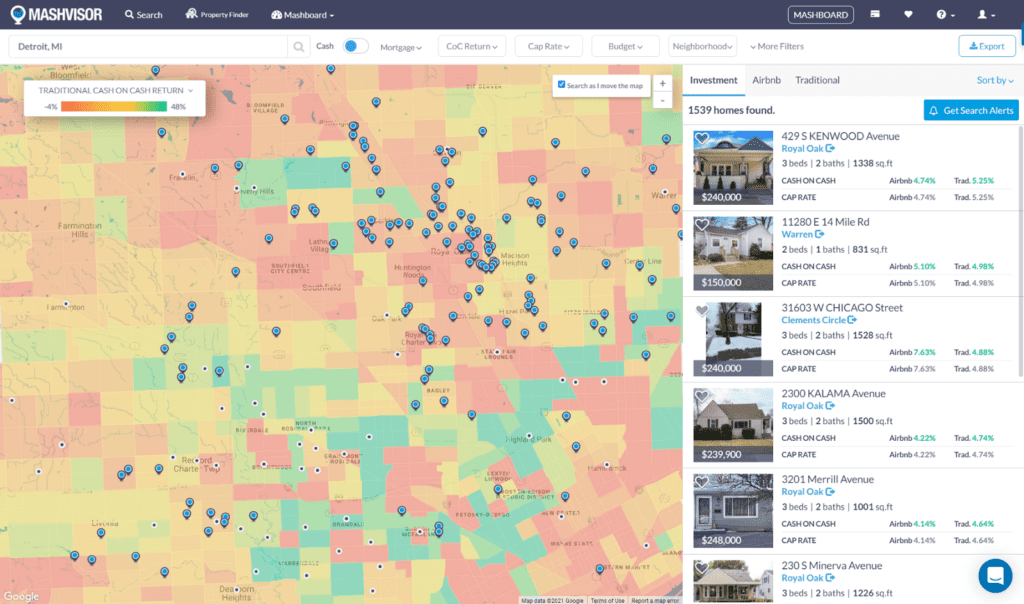This screenshot has height=604, width=1024.
Task: Favorite the 429 S Kenwood Avenue listing heart
Action: (x=702, y=139)
